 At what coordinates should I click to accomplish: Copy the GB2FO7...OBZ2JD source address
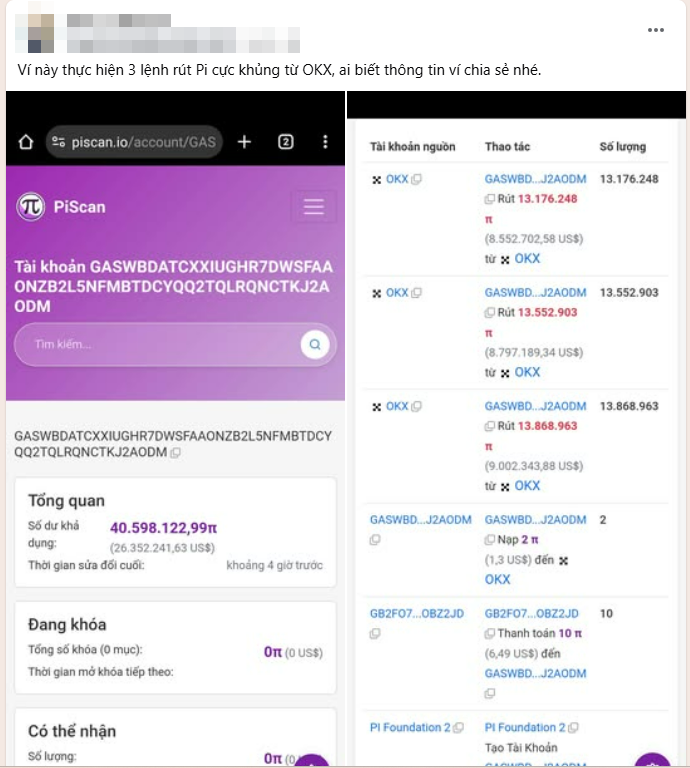[x=375, y=633]
